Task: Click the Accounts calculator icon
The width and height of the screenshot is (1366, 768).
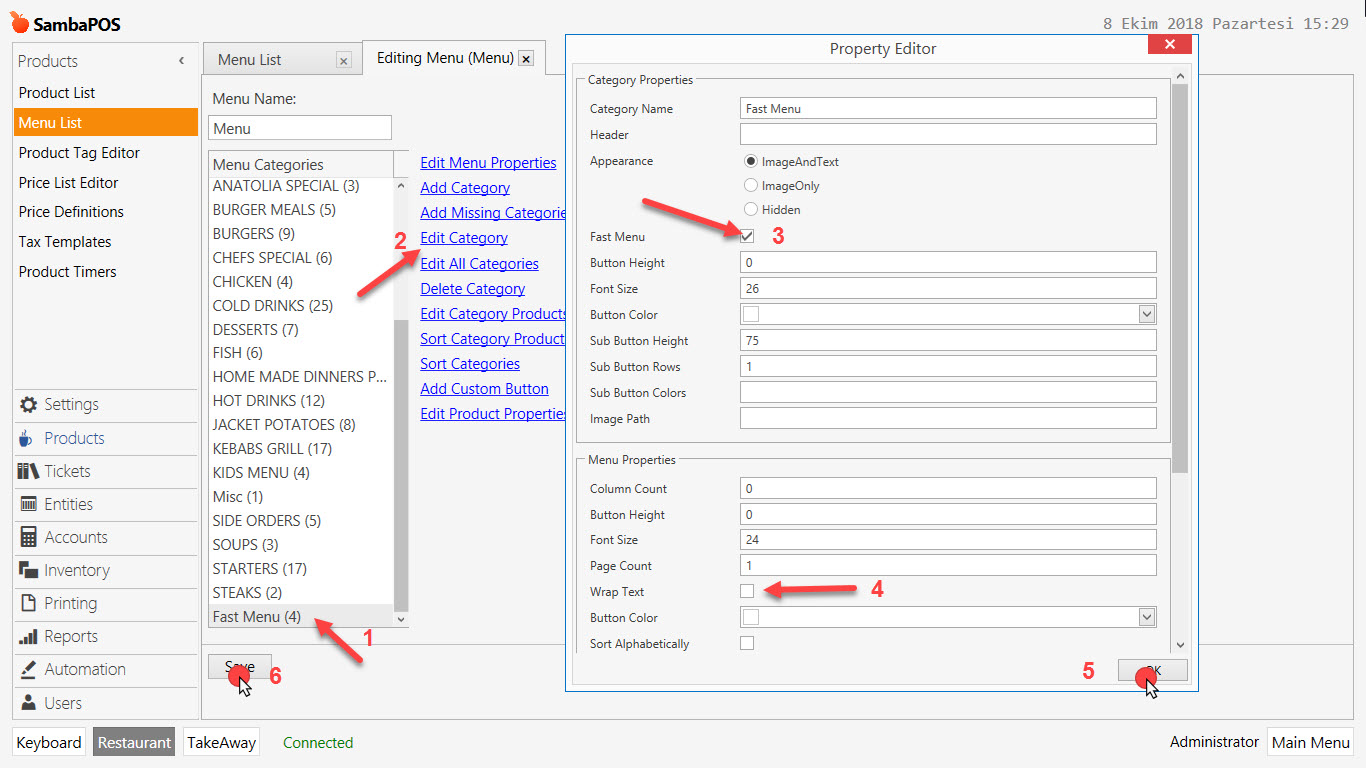Action: point(28,537)
